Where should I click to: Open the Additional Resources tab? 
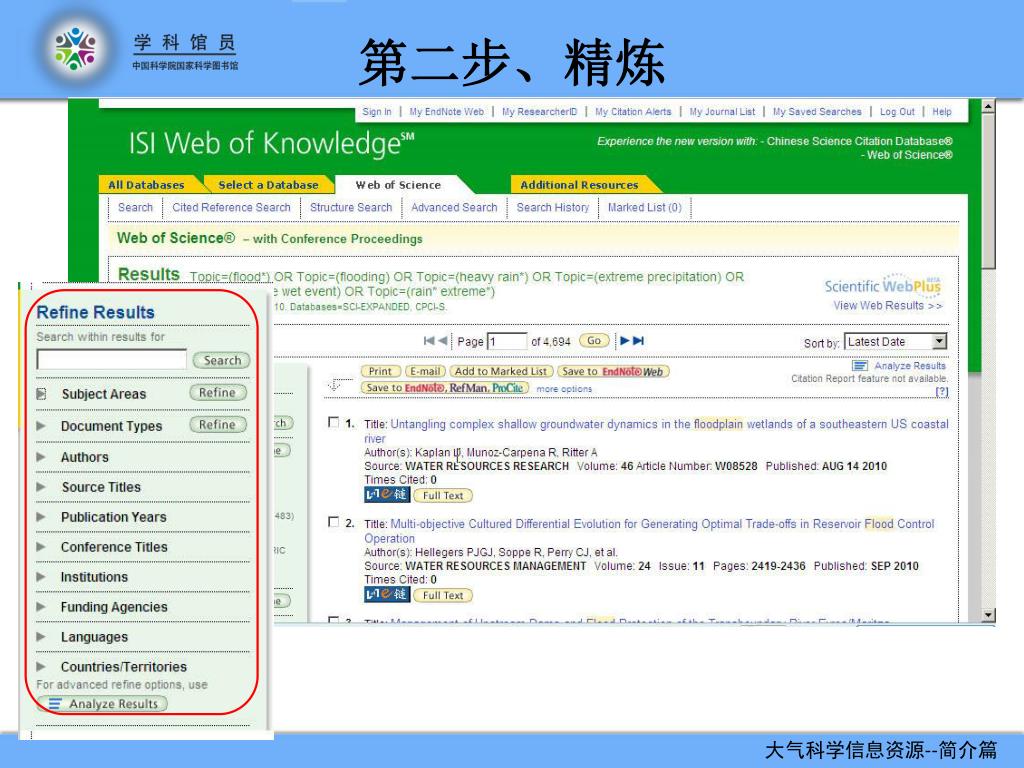point(579,185)
